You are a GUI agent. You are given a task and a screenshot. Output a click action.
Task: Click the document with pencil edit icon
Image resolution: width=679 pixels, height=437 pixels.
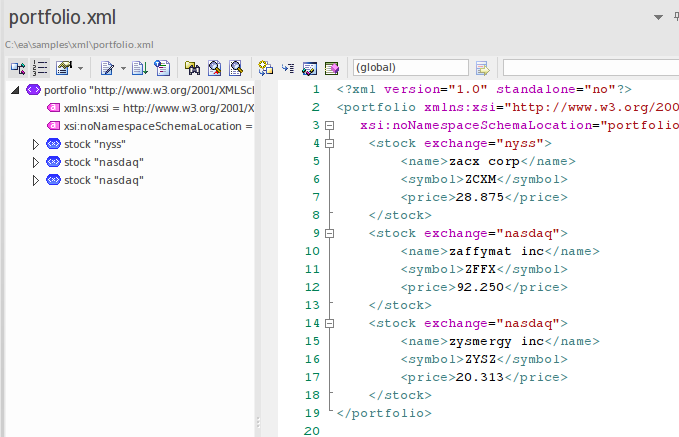[107, 68]
